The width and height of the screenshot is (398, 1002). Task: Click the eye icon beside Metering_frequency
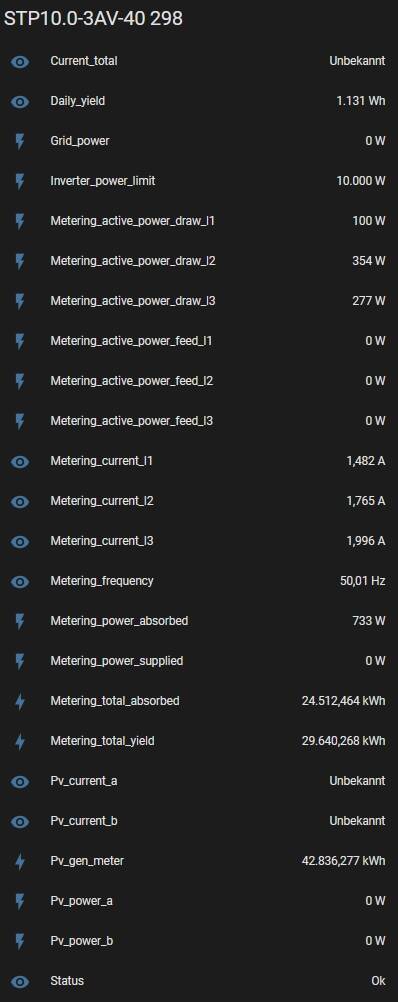pos(20,582)
